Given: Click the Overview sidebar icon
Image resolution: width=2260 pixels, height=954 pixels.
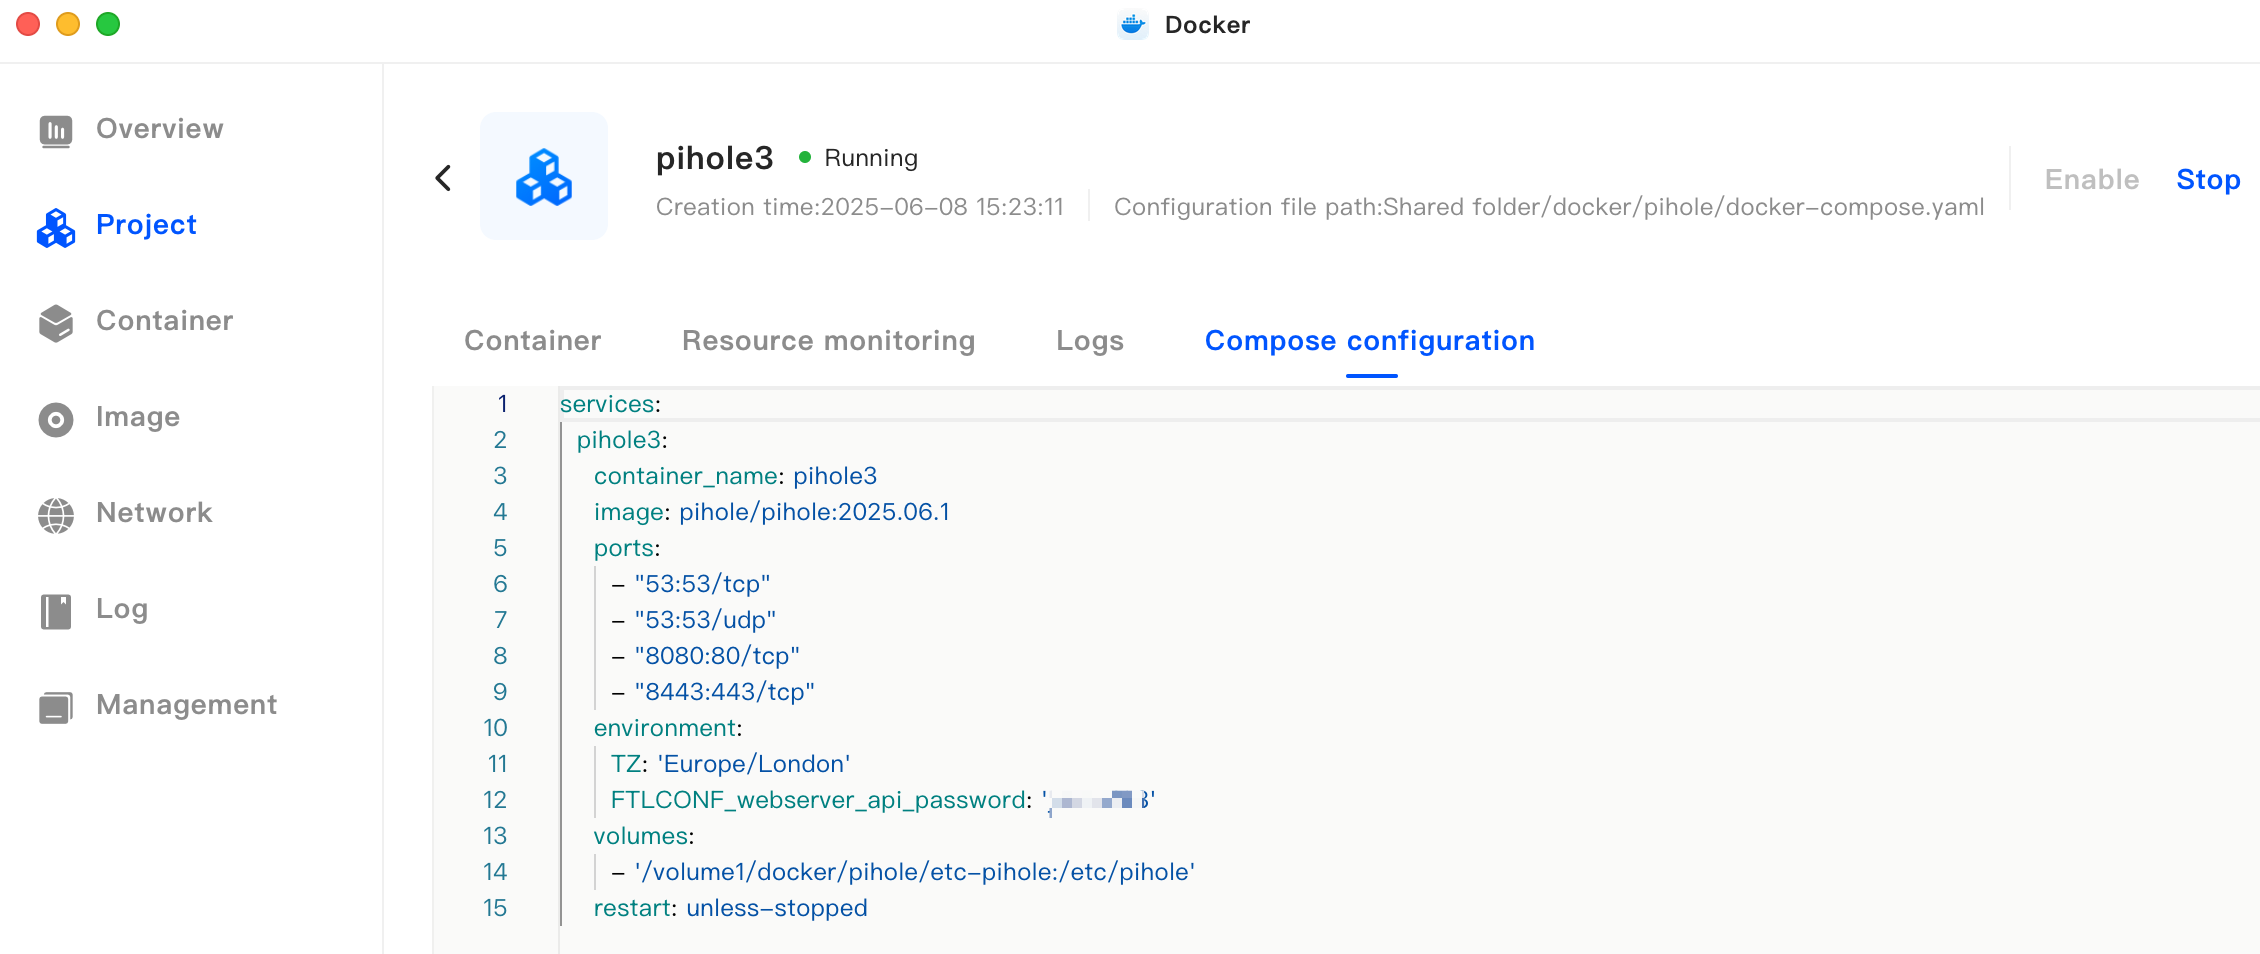Looking at the screenshot, I should pos(56,130).
